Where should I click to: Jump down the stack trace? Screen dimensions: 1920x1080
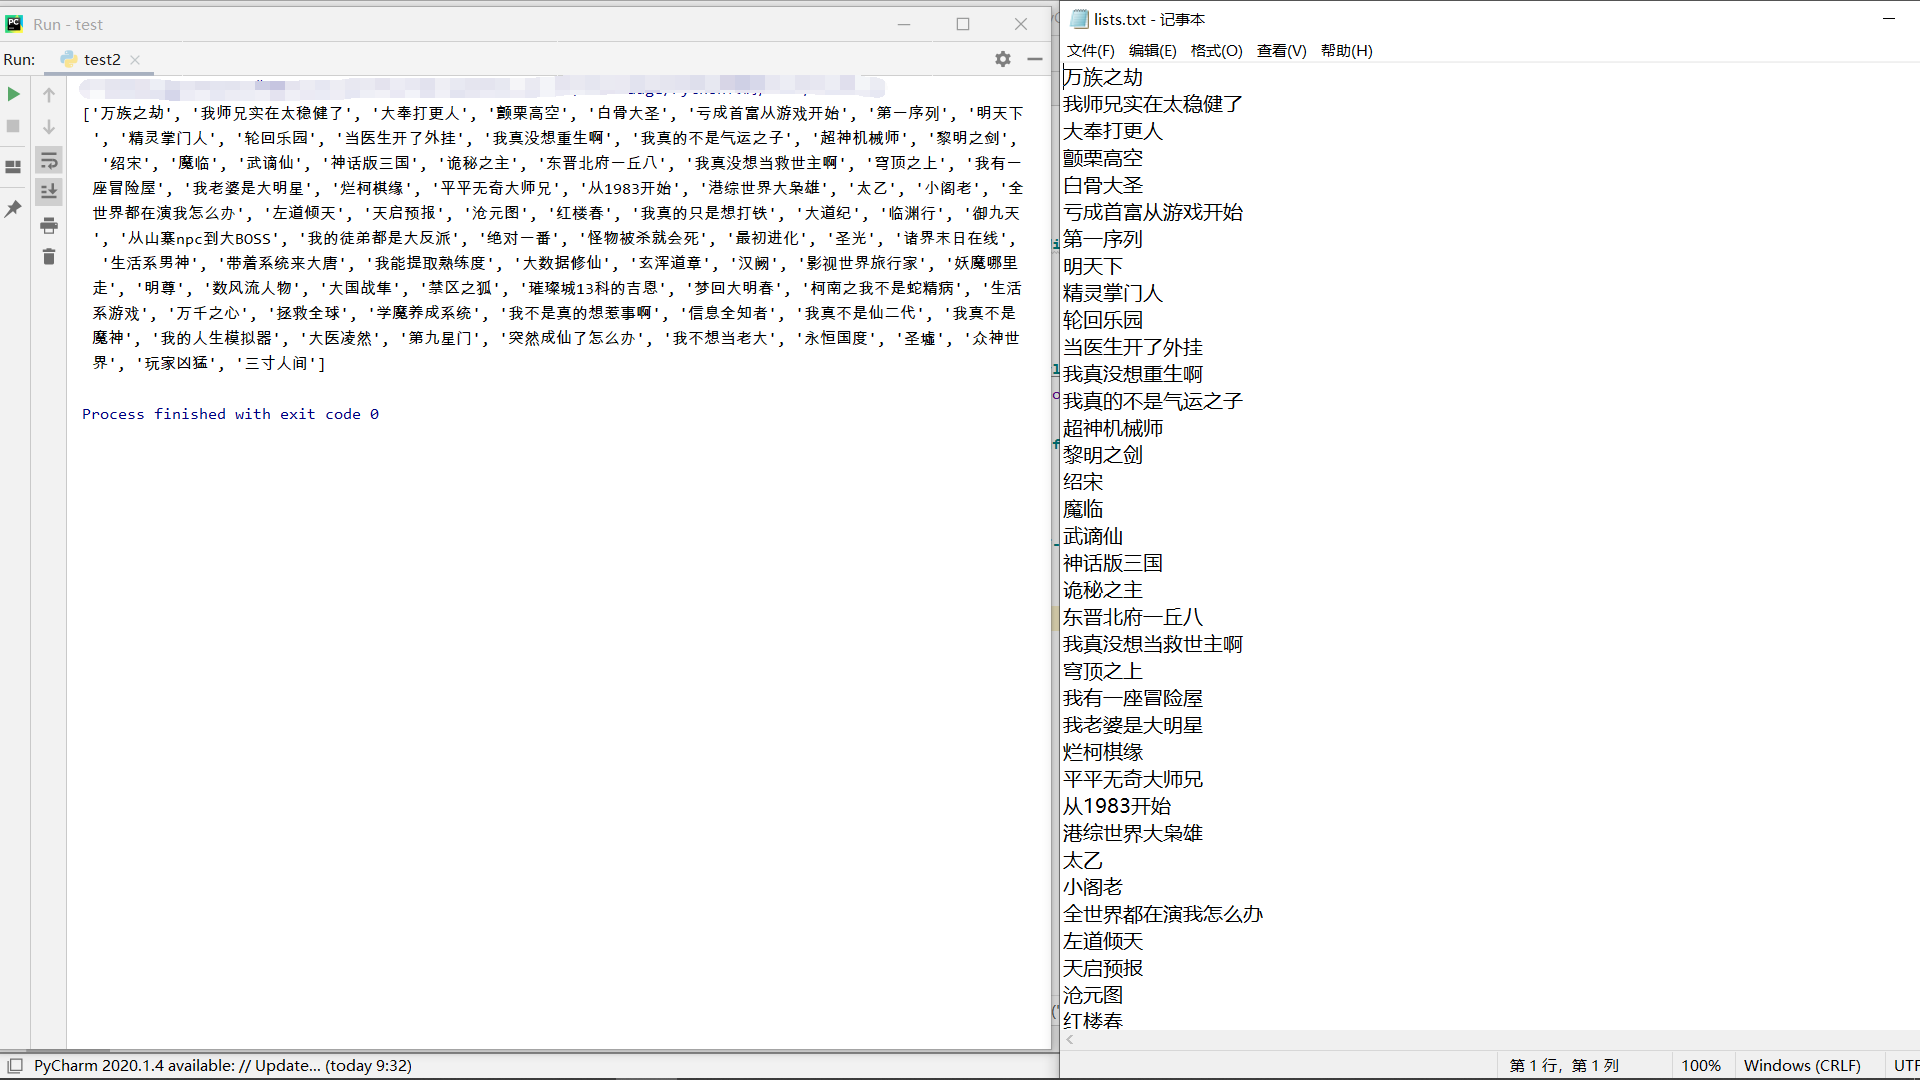[48, 126]
